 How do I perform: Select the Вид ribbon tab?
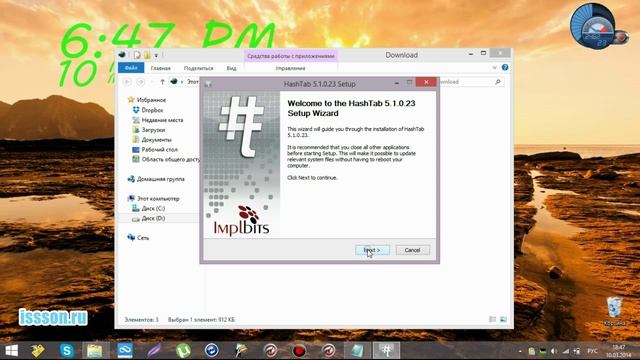click(231, 68)
